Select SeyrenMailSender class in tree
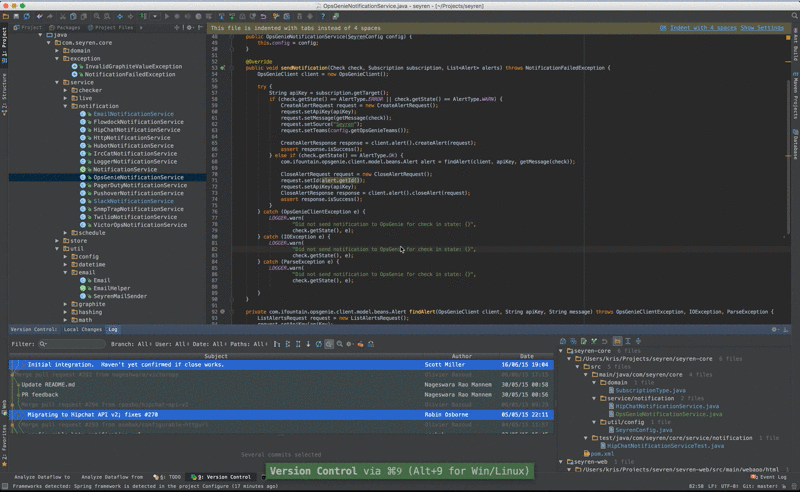The width and height of the screenshot is (800, 492). 120,296
